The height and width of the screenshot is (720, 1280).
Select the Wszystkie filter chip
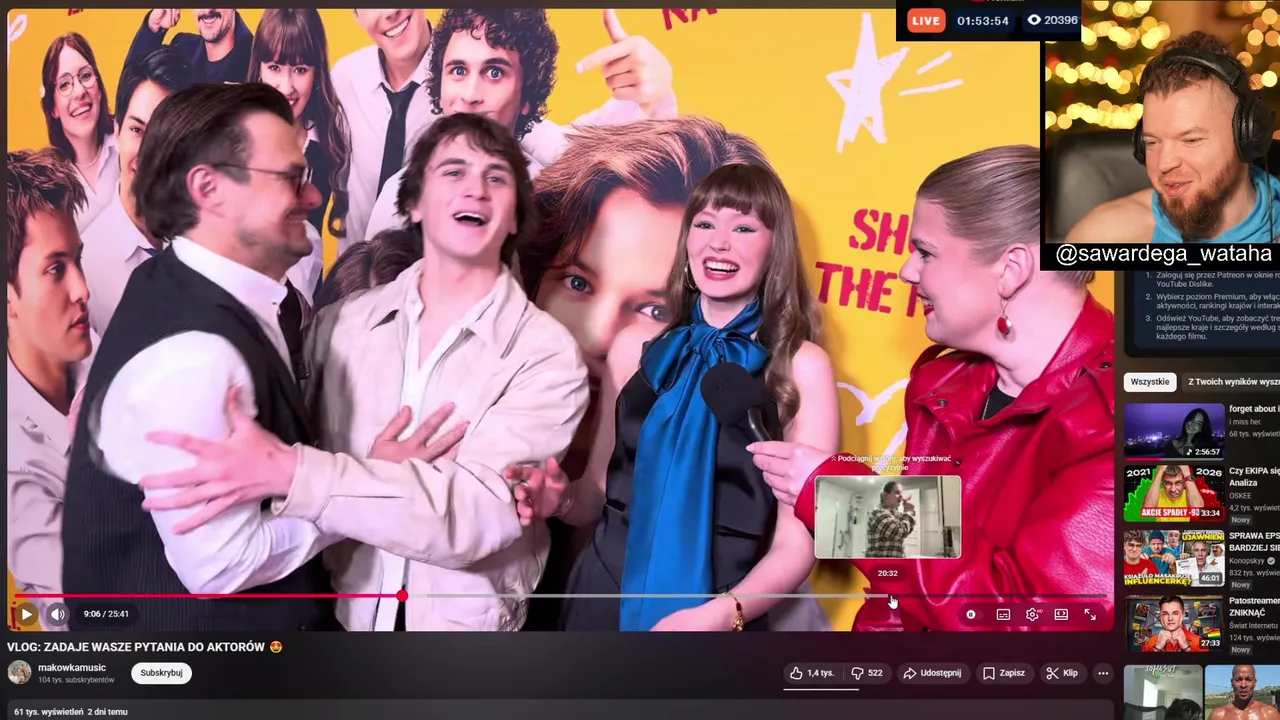pos(1150,382)
